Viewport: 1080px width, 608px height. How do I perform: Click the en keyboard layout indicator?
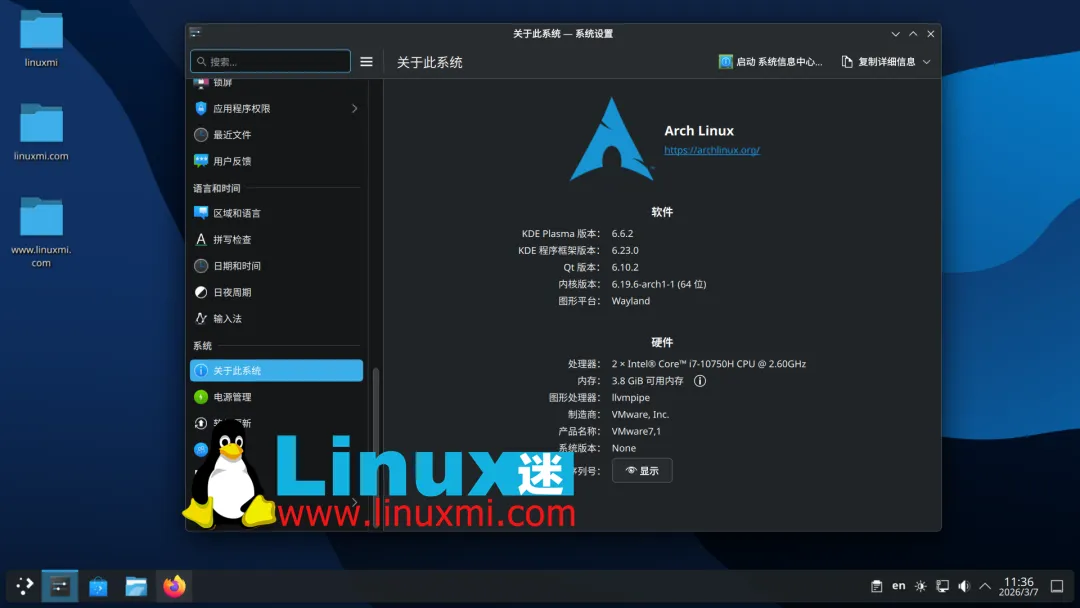(x=898, y=586)
